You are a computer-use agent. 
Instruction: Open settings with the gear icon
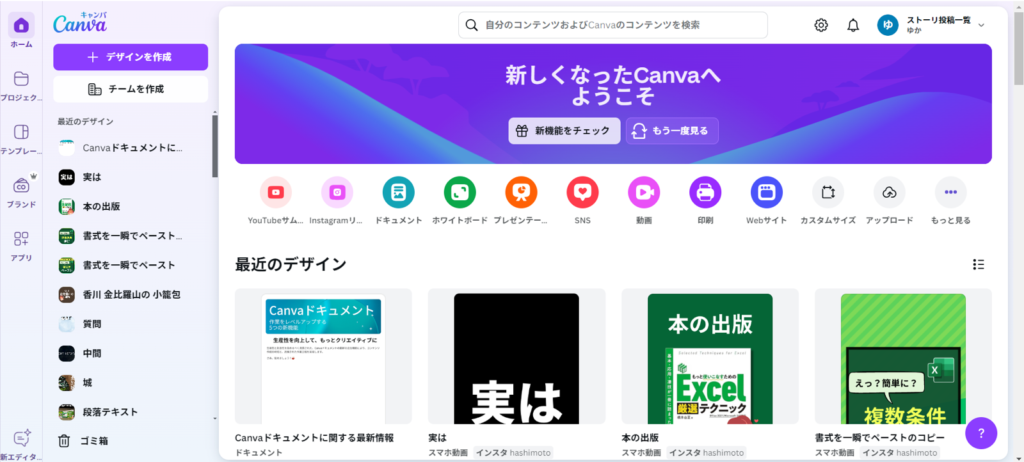[x=821, y=25]
